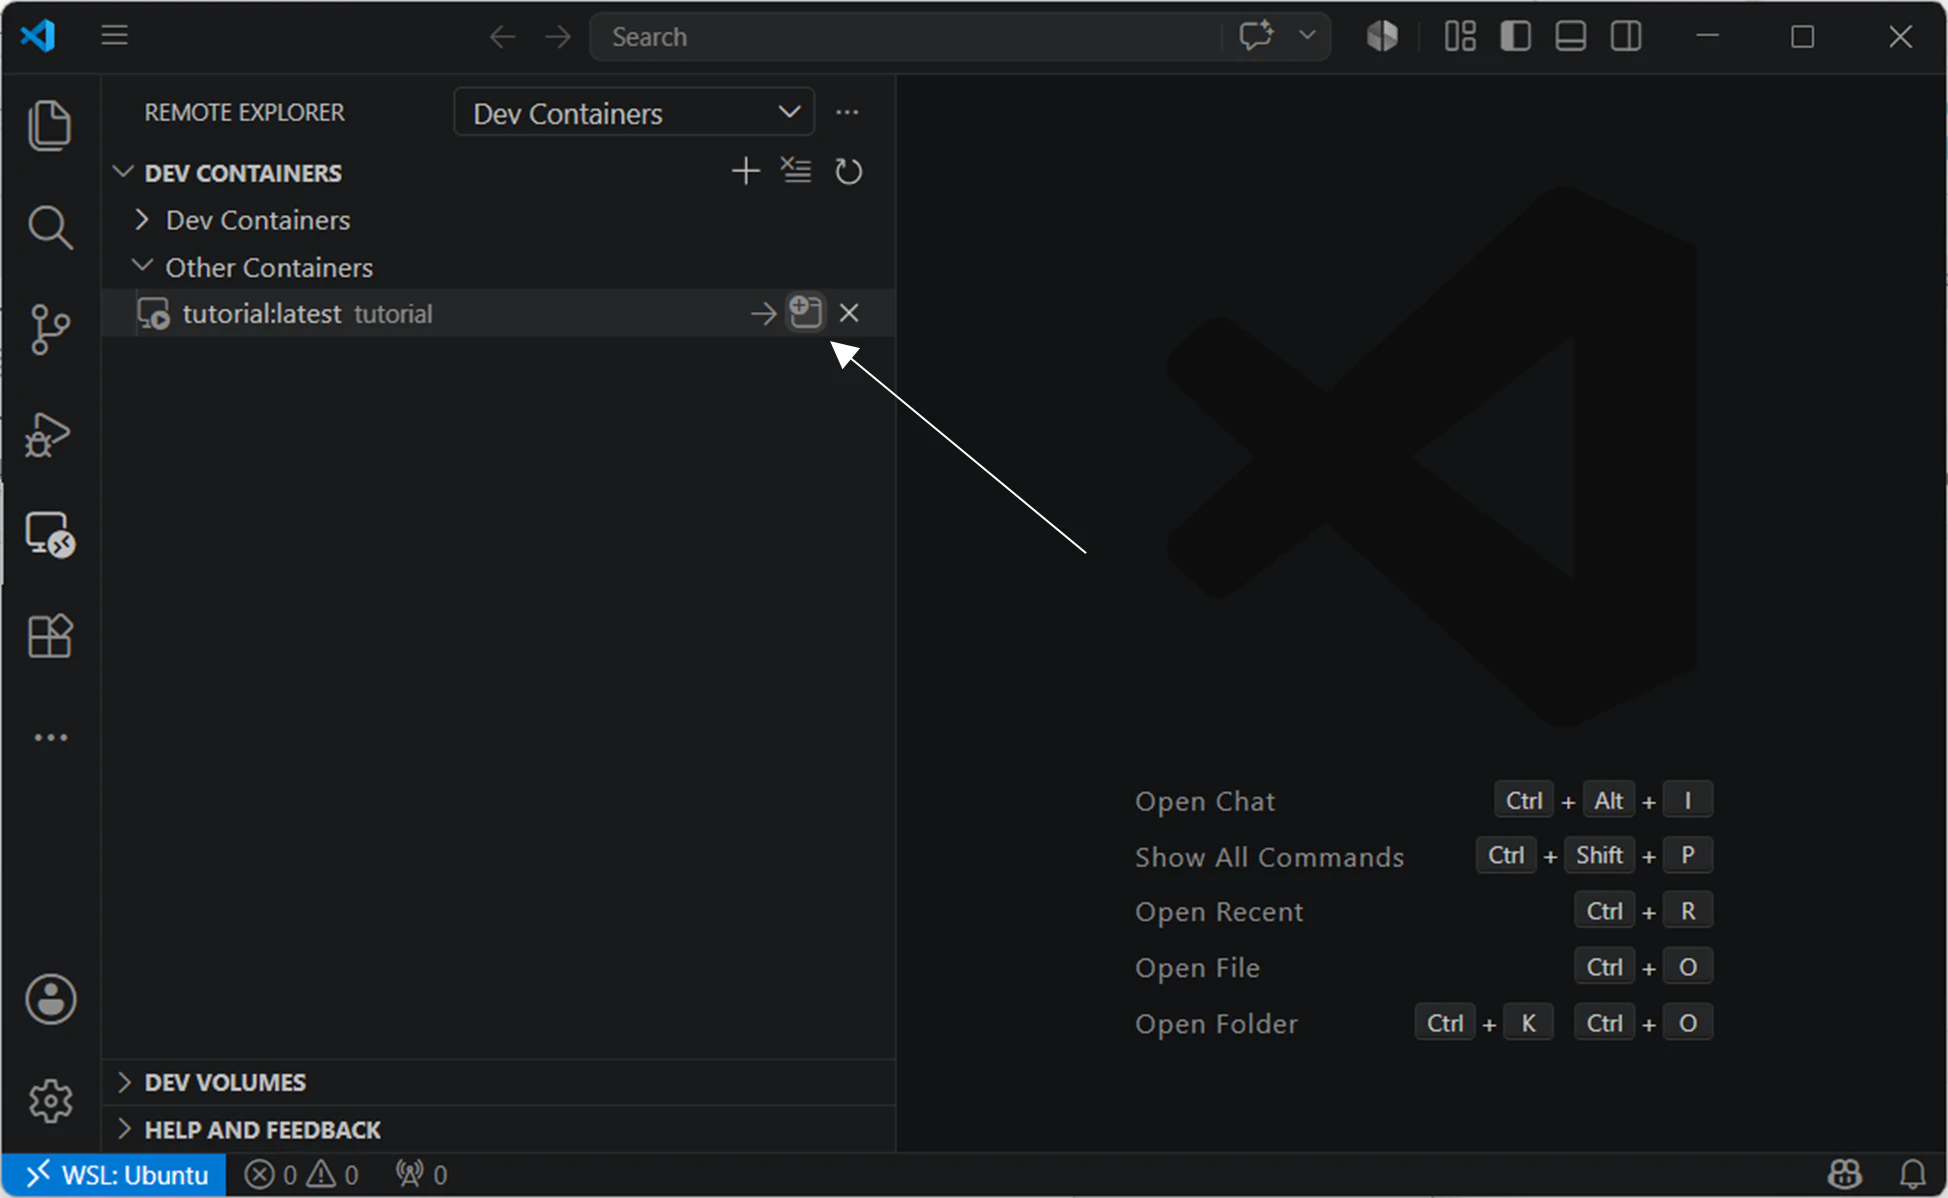Open the Source Control view
Screen dimensions: 1948x1198
(50, 330)
